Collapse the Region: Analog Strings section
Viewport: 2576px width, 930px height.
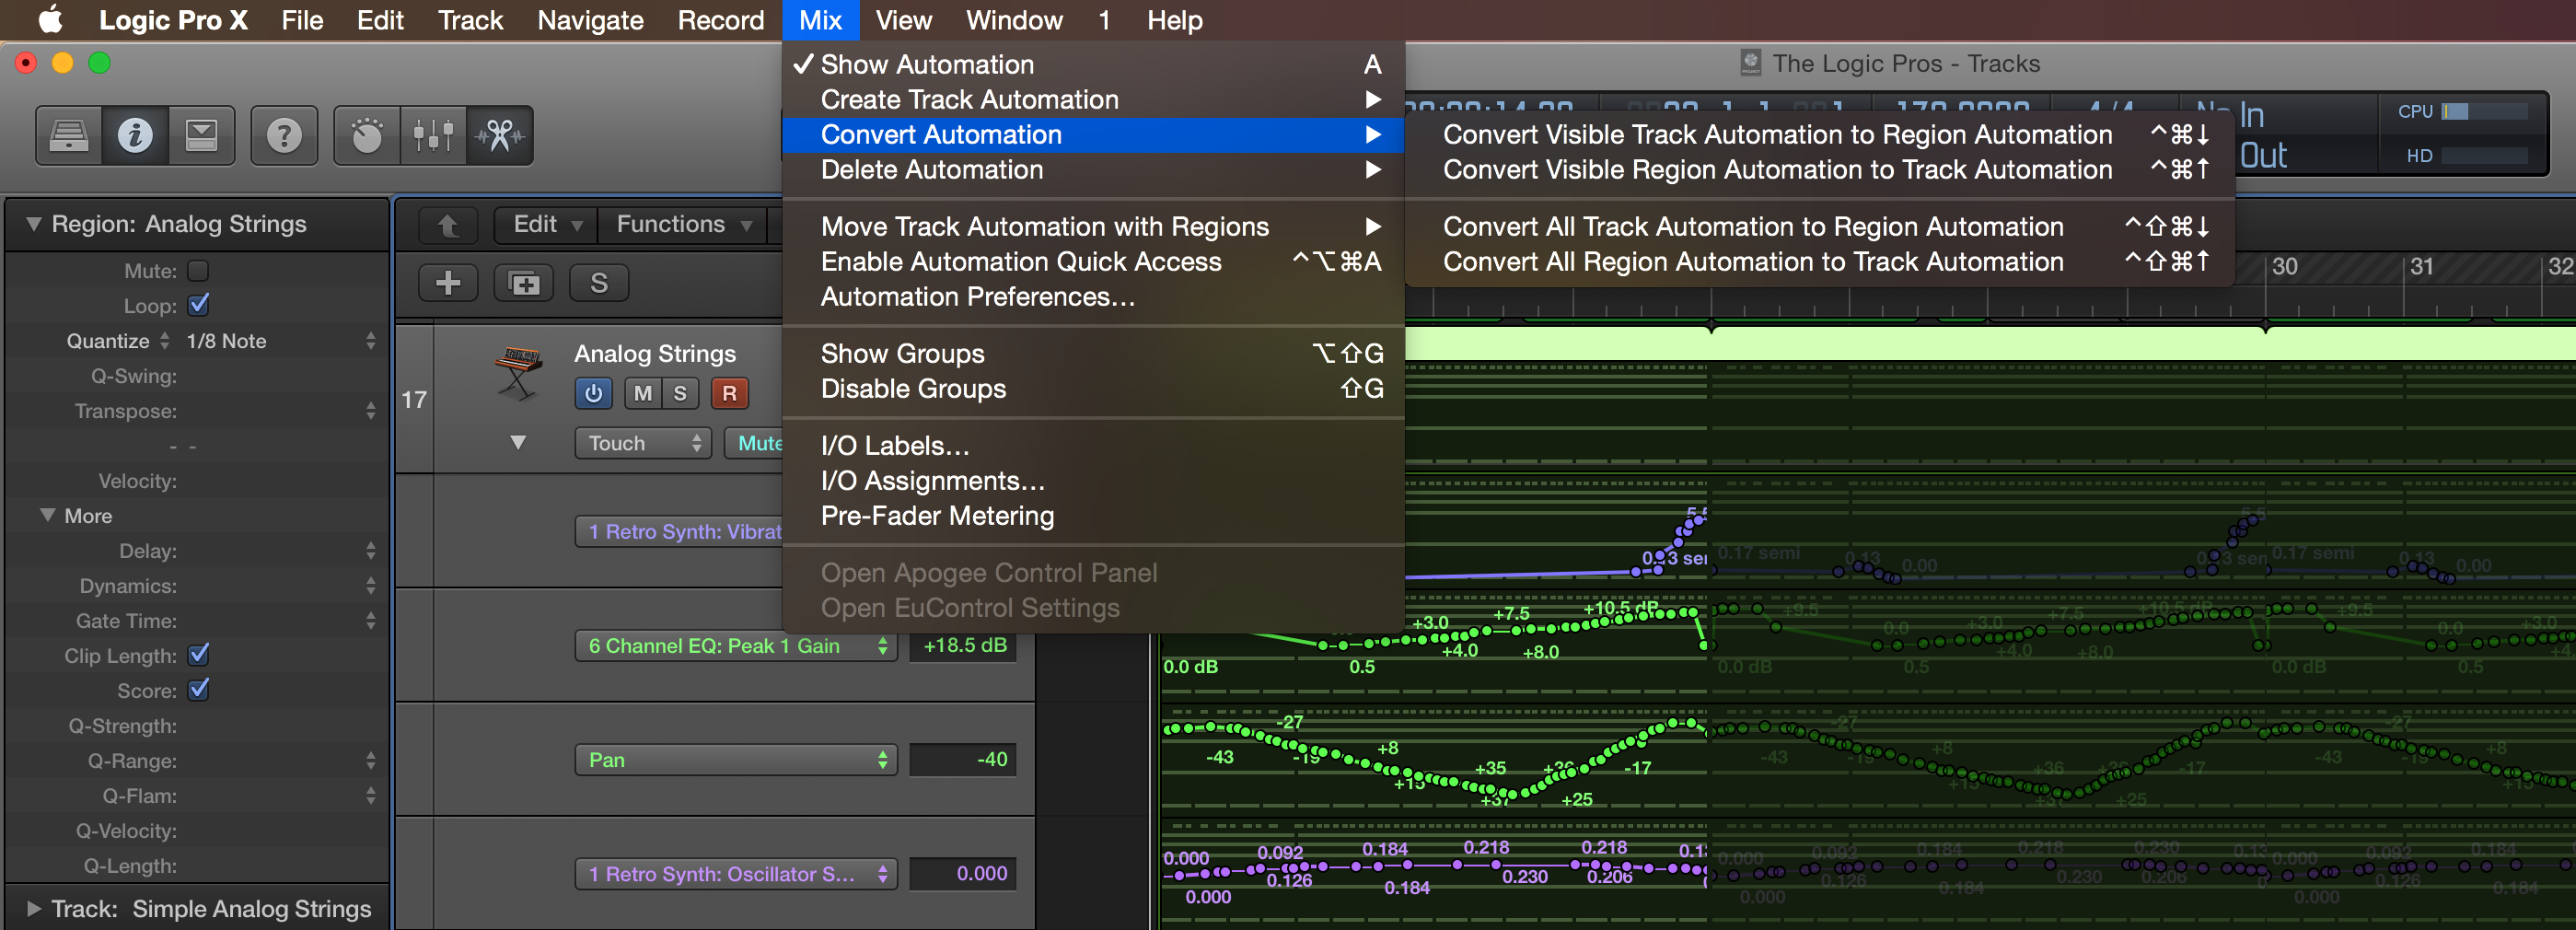[x=34, y=224]
